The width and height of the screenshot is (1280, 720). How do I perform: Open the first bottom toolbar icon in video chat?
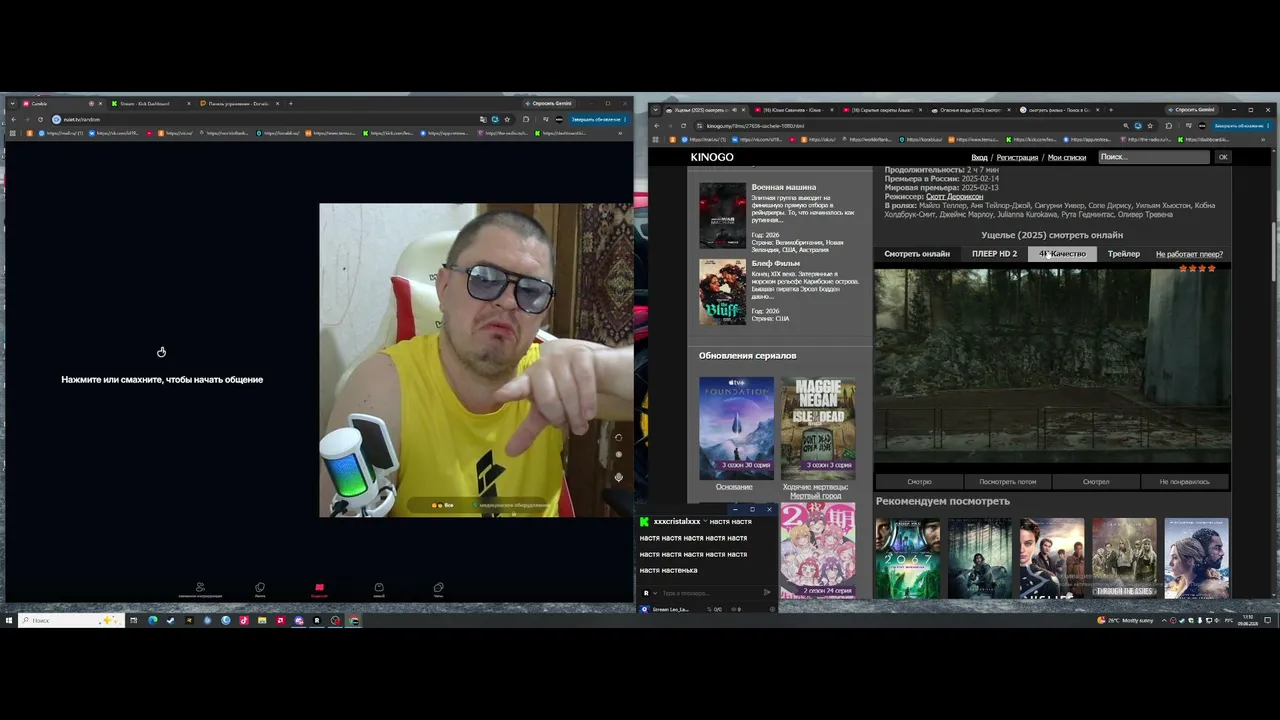click(x=201, y=589)
